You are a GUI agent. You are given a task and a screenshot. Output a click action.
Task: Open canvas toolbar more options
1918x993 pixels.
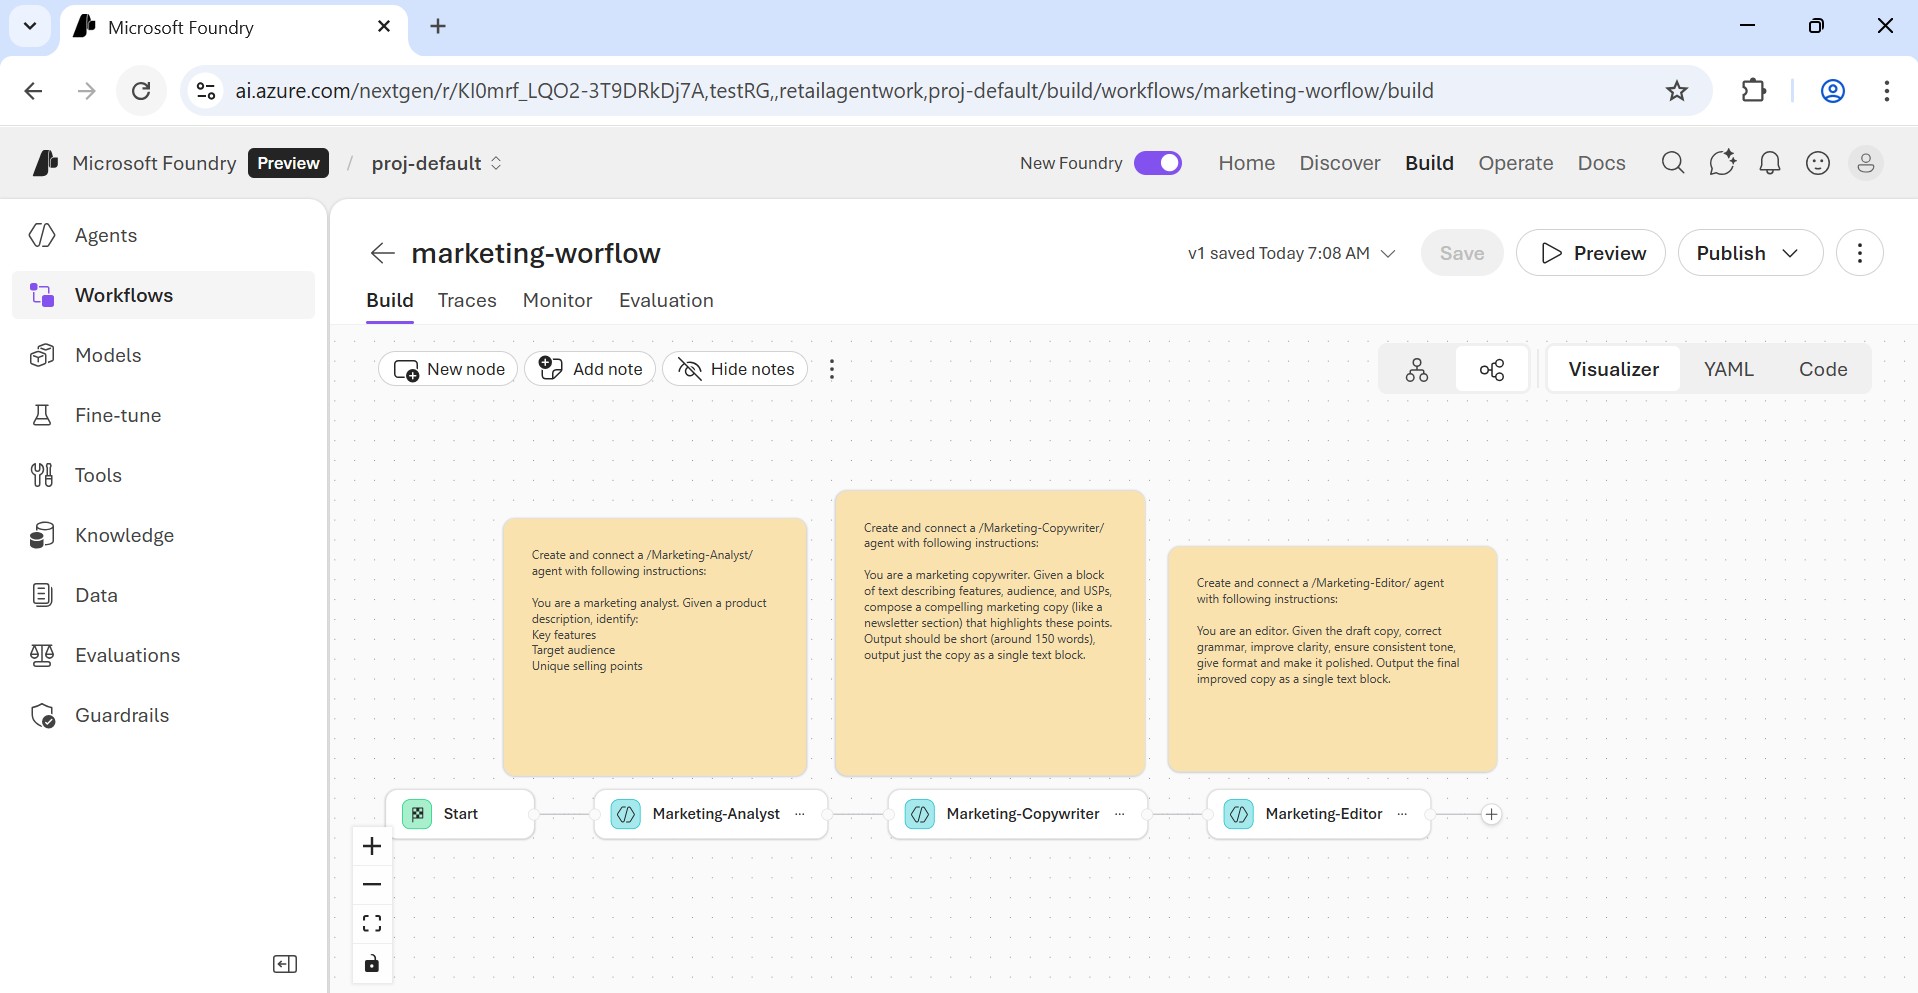(832, 369)
